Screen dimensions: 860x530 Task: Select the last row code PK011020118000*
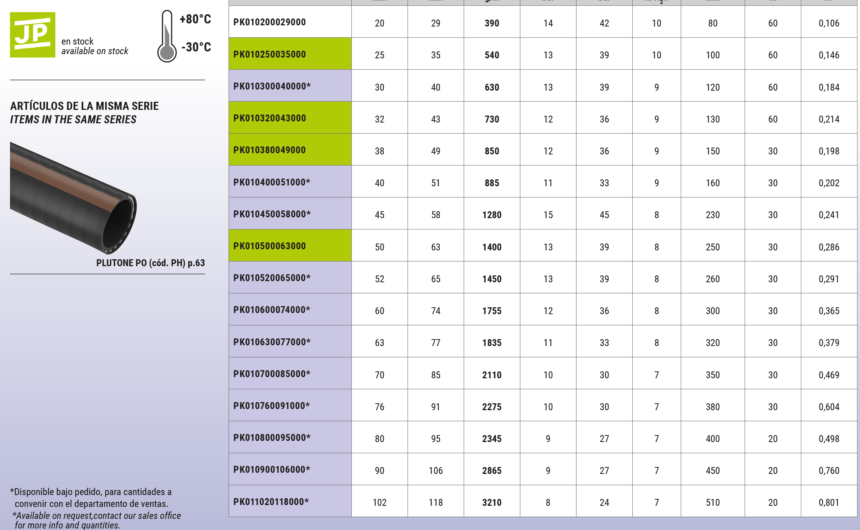coord(271,502)
